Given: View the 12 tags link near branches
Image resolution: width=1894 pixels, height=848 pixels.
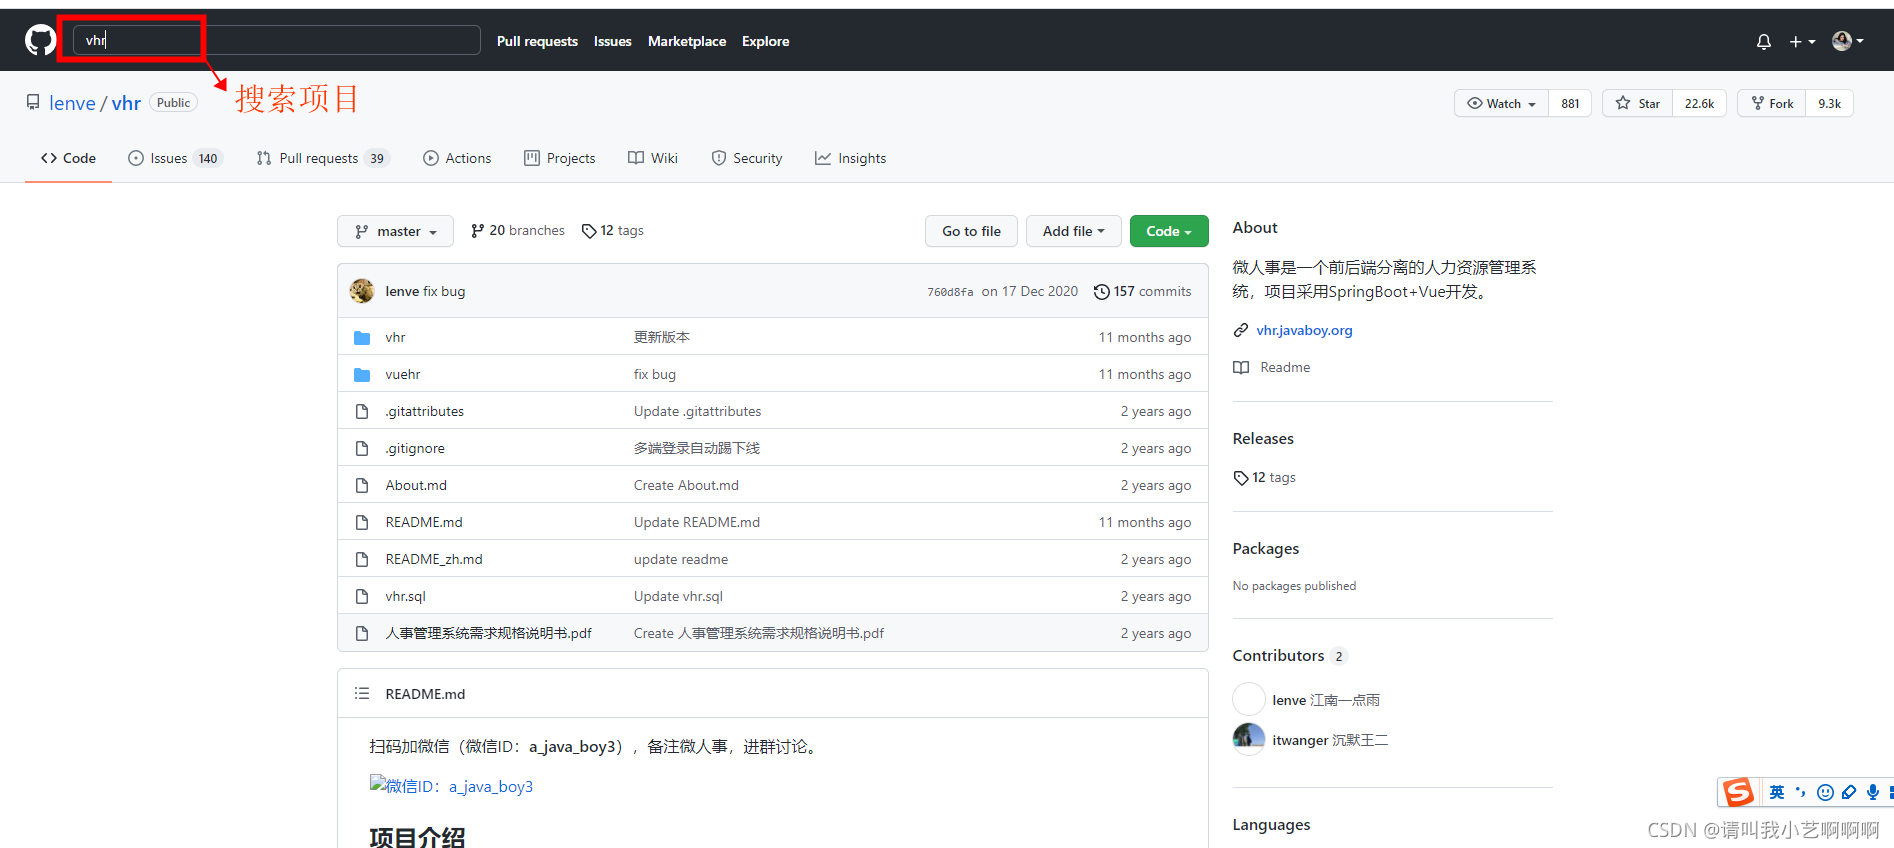Looking at the screenshot, I should [x=613, y=230].
